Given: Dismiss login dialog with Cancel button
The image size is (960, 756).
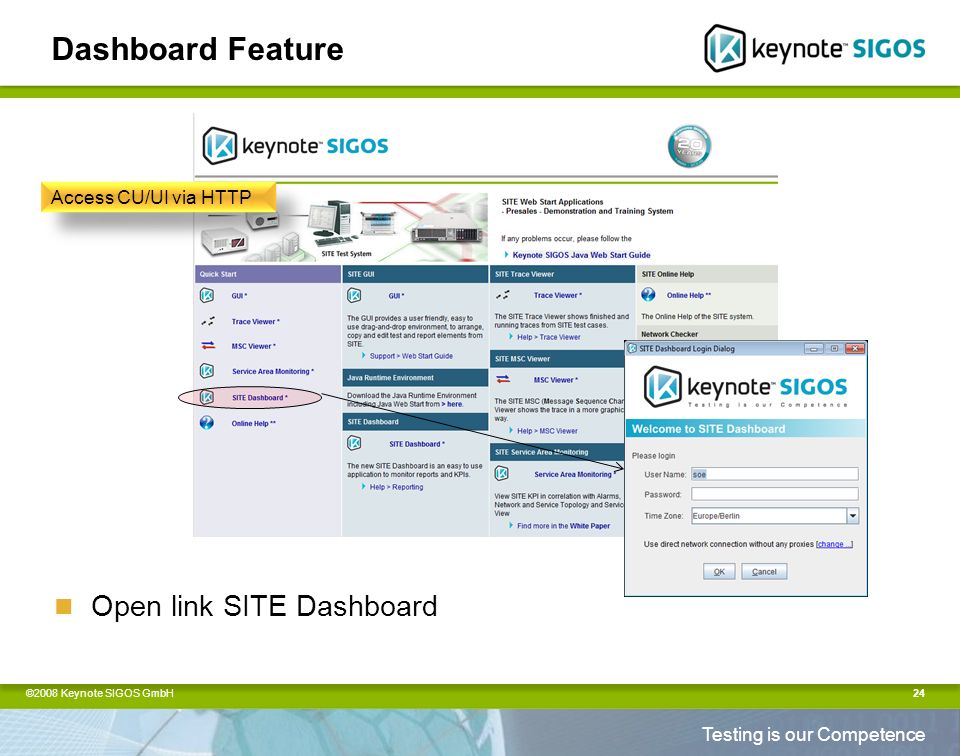Looking at the screenshot, I should 764,572.
